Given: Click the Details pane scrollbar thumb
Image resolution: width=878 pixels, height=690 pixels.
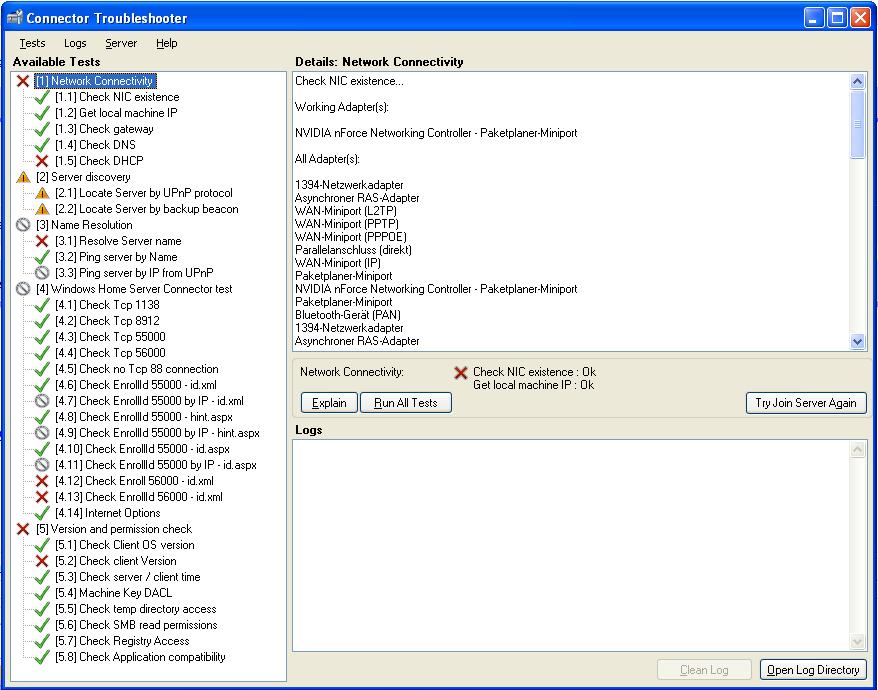Looking at the screenshot, I should point(857,124).
